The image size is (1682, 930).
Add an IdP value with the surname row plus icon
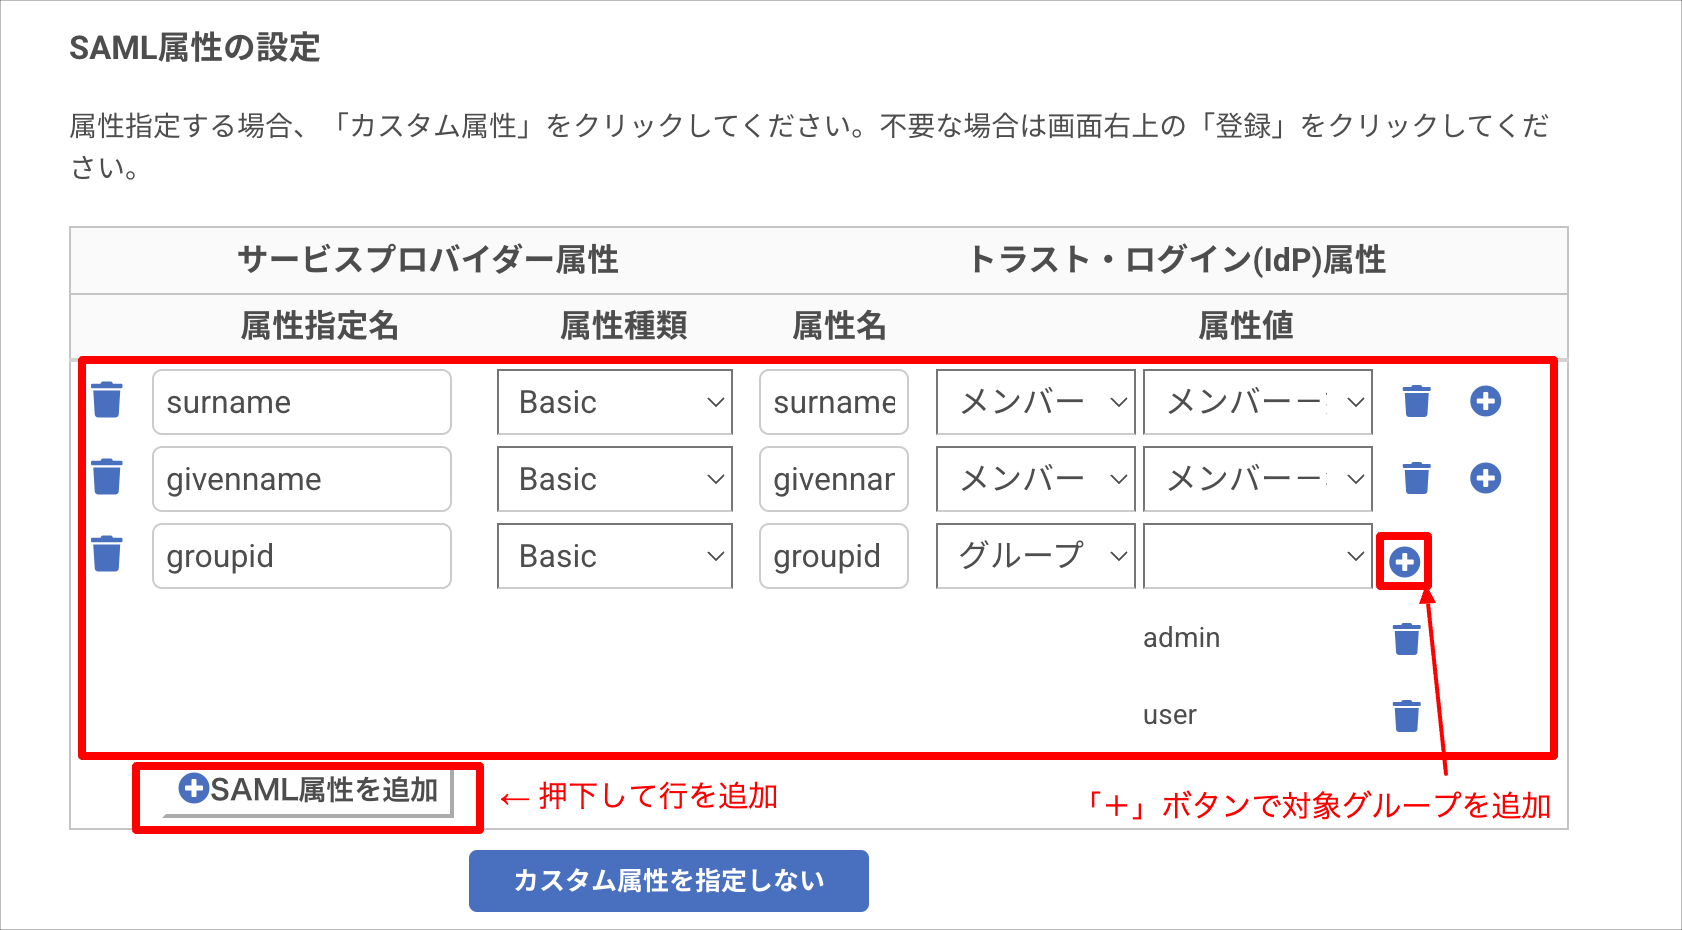1485,401
